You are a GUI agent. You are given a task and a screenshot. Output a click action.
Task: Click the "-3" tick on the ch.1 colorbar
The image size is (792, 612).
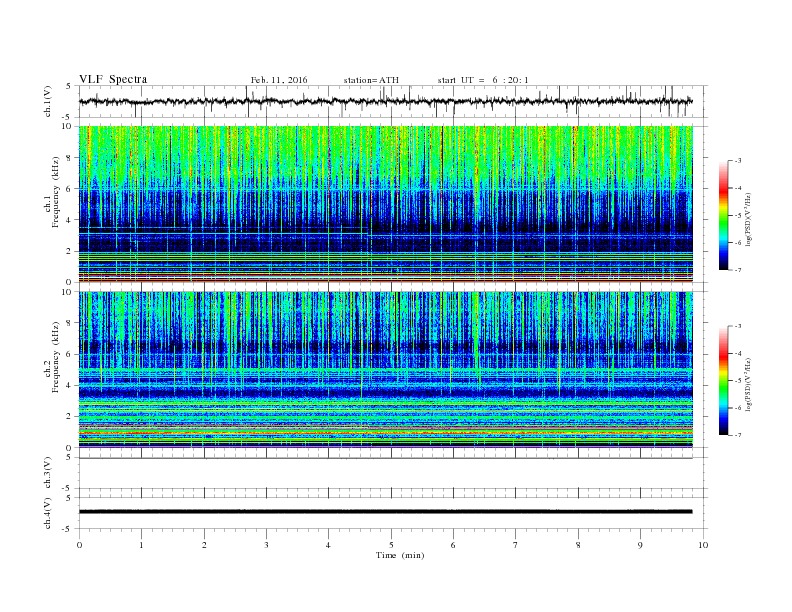pyautogui.click(x=737, y=161)
